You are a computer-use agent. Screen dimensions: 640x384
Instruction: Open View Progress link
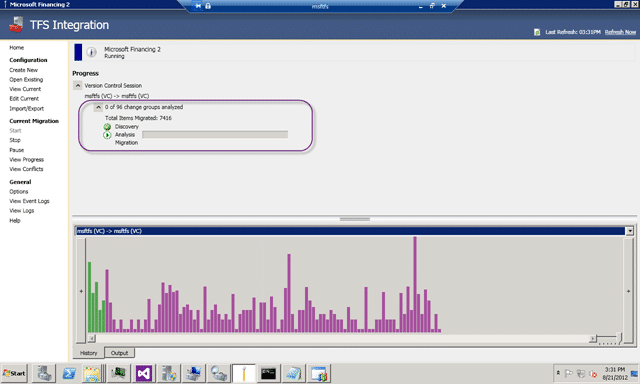27,160
